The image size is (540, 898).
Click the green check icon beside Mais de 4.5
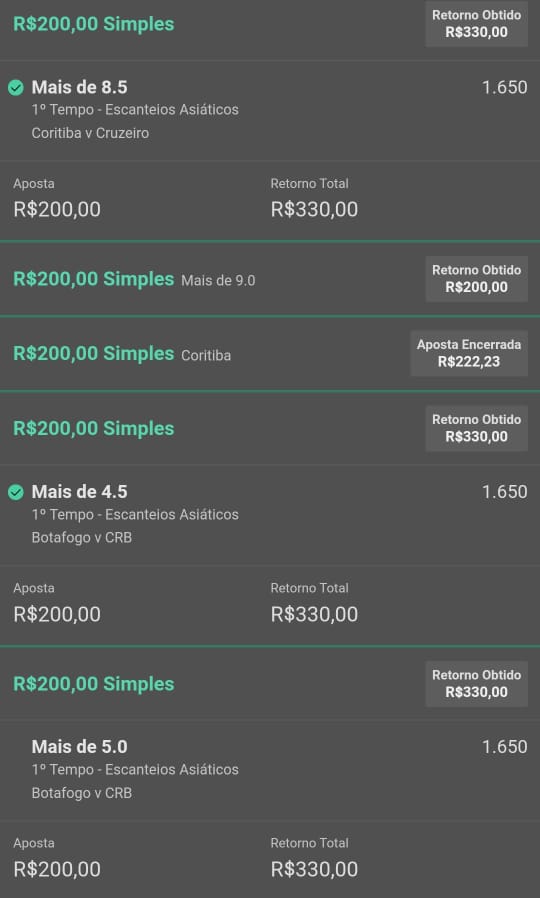16,492
